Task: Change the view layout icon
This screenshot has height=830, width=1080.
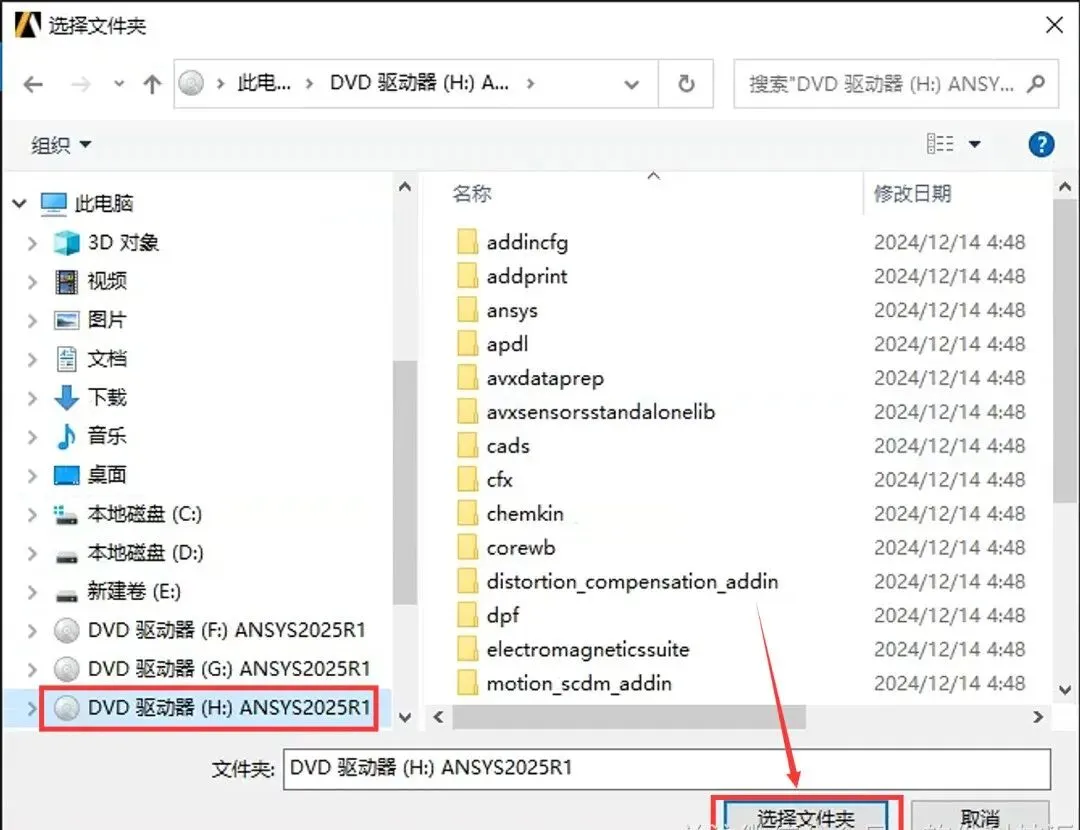Action: 939,144
